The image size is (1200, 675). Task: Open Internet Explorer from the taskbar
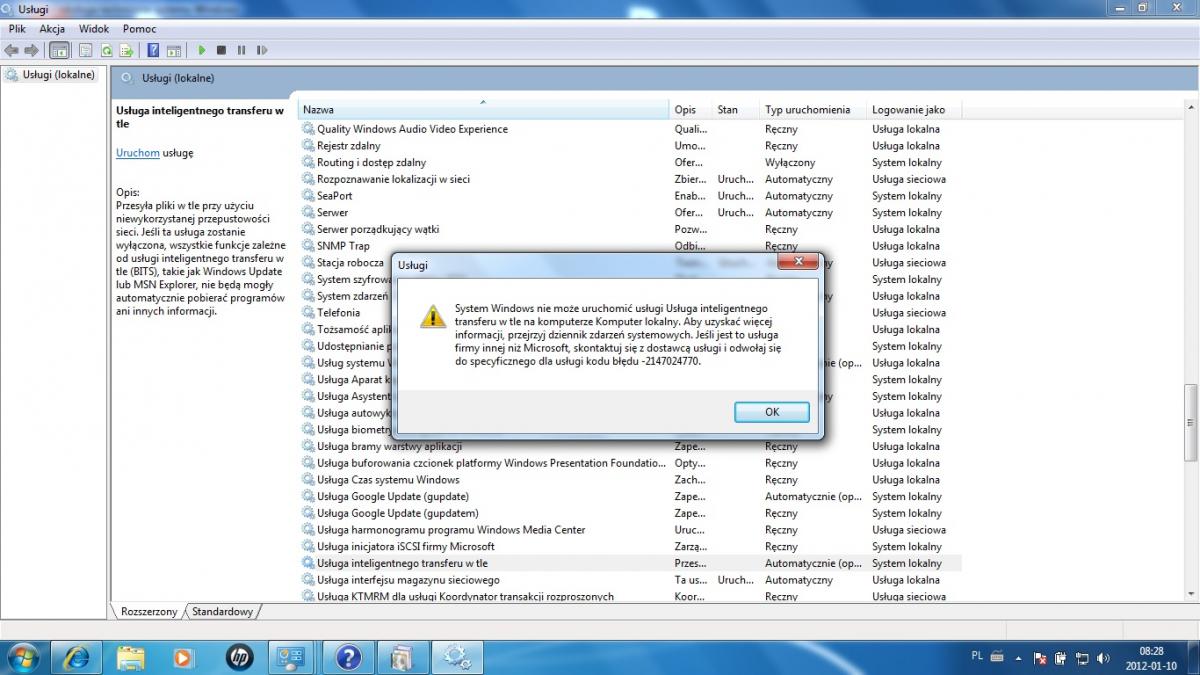[77, 657]
